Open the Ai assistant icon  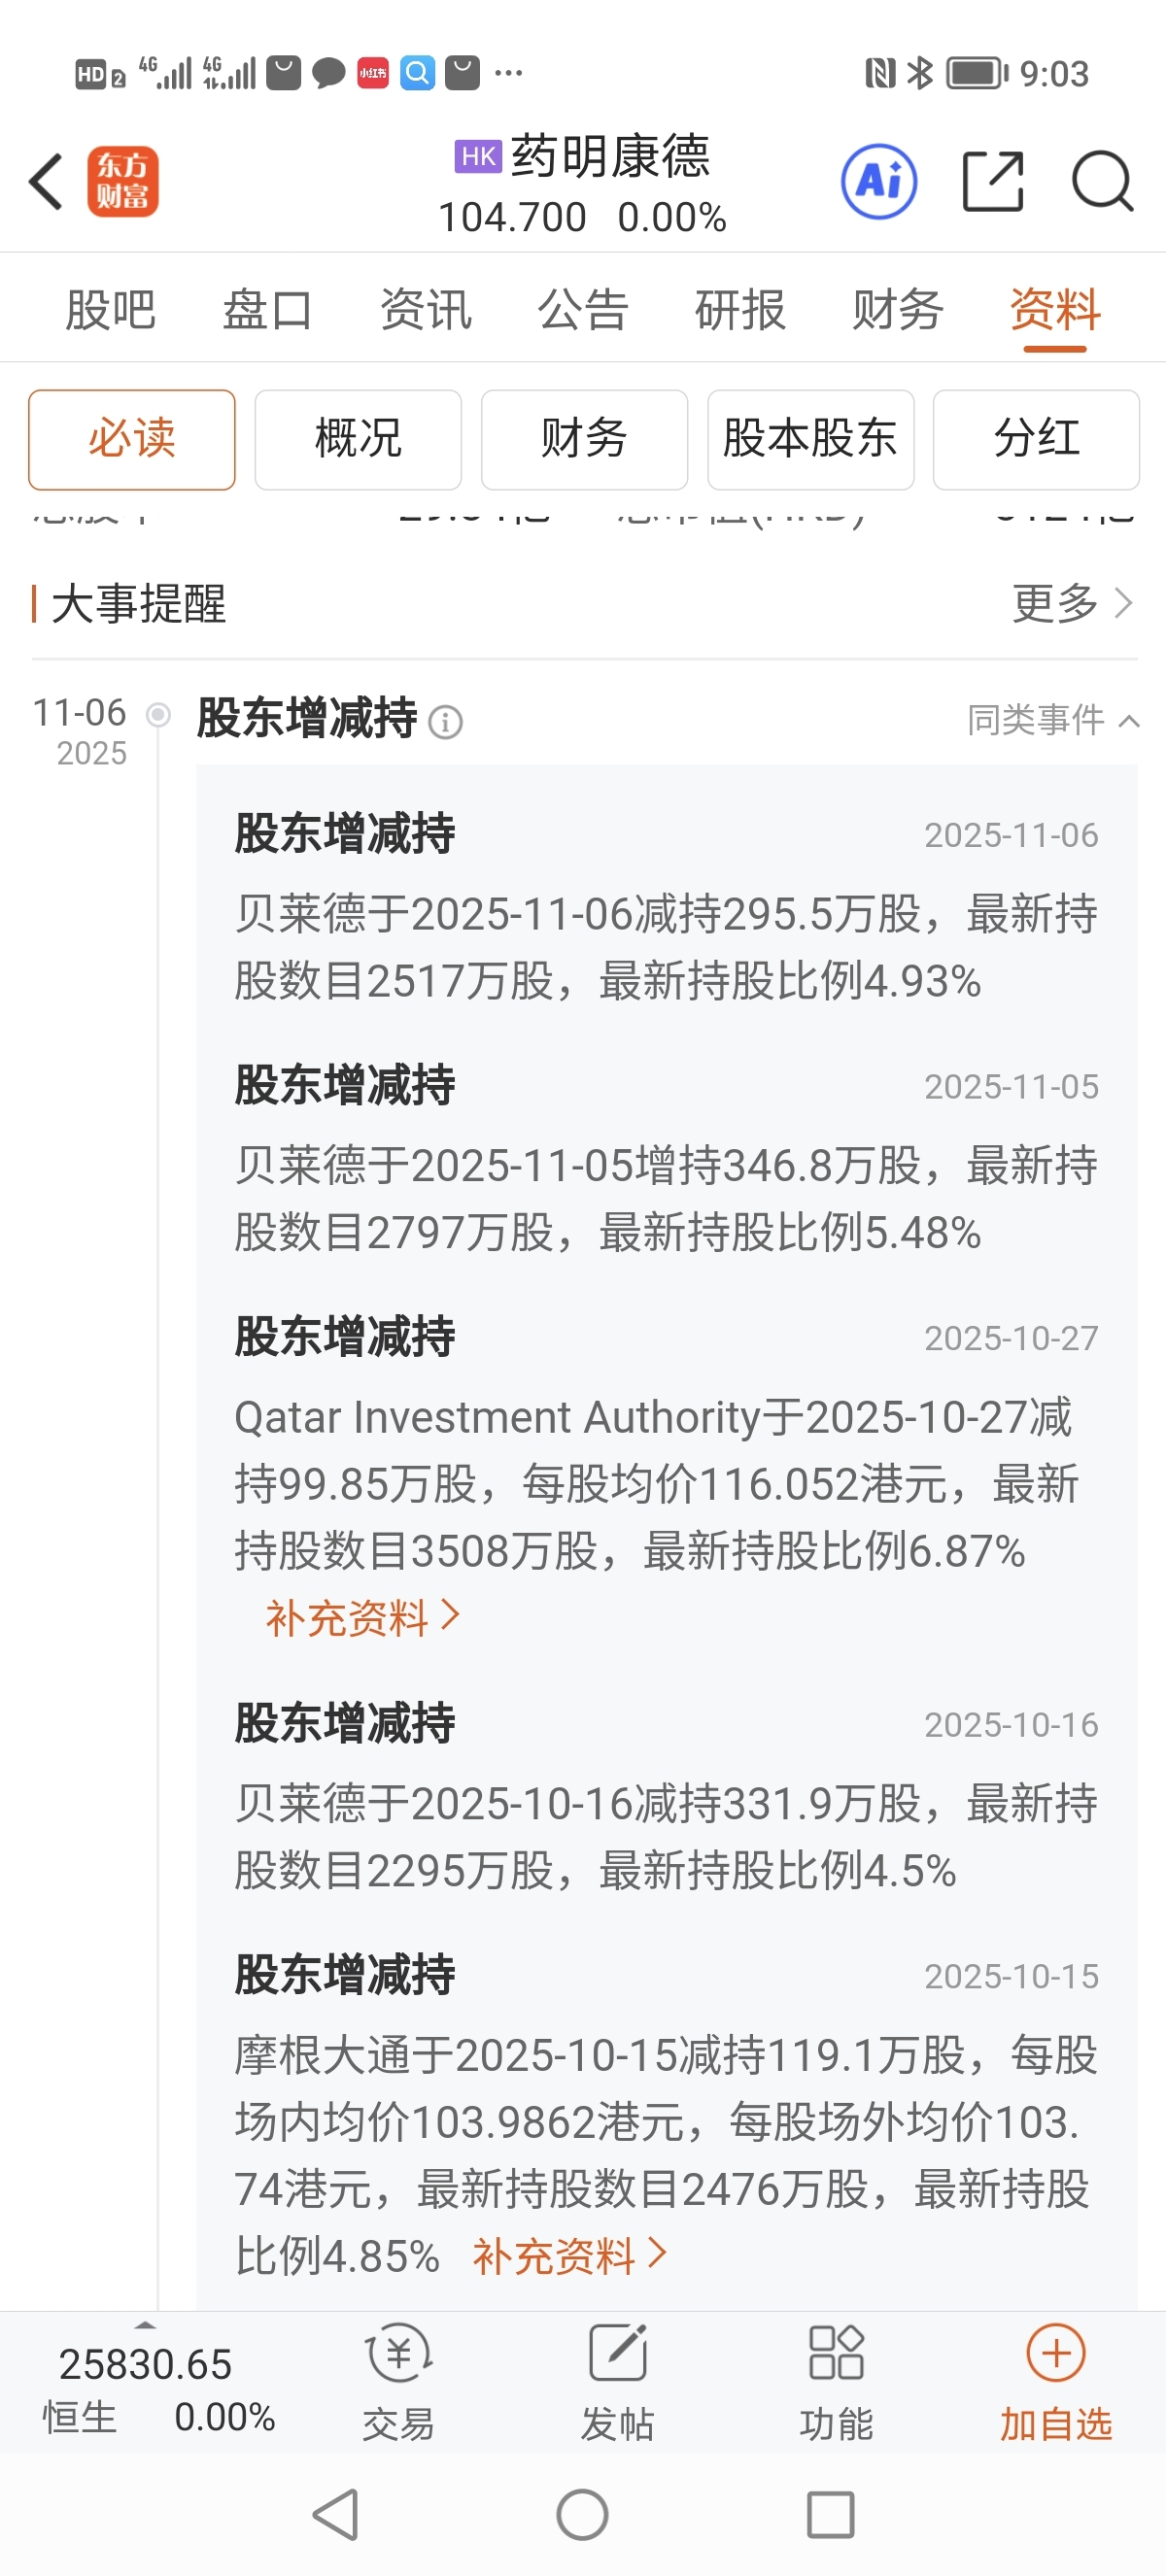tap(879, 182)
